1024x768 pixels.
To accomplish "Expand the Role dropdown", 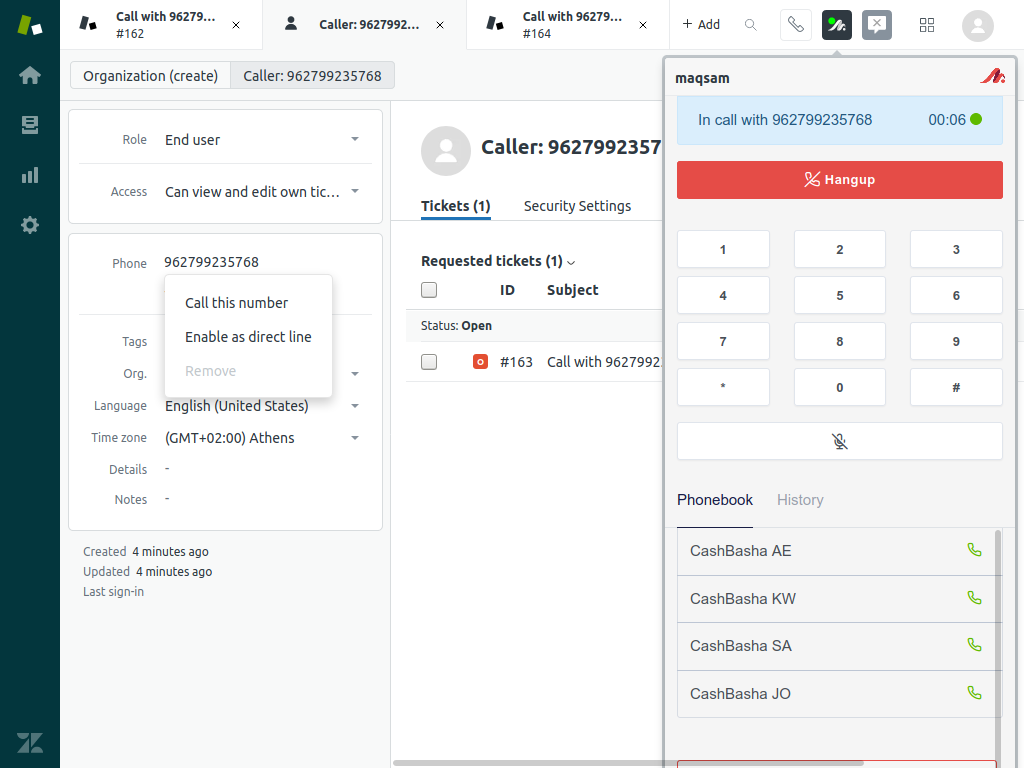I will pos(354,140).
